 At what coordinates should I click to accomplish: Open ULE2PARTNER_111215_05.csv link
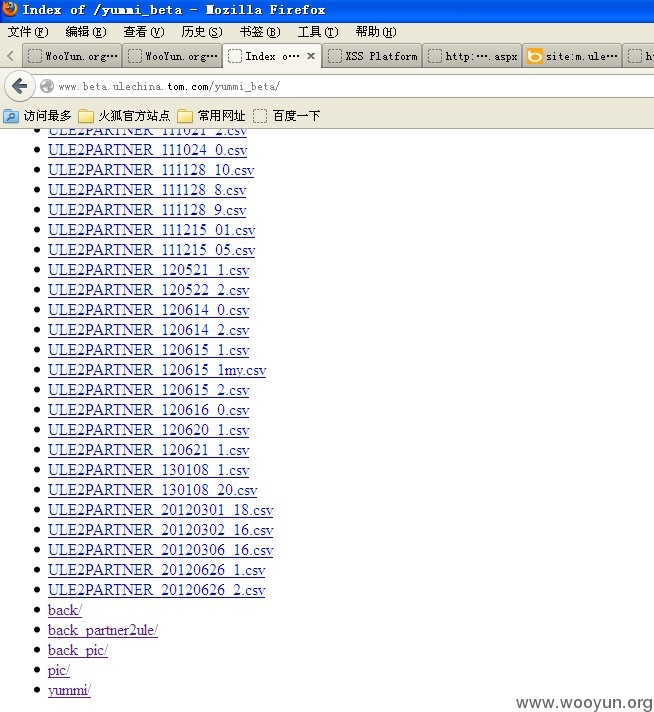point(152,250)
